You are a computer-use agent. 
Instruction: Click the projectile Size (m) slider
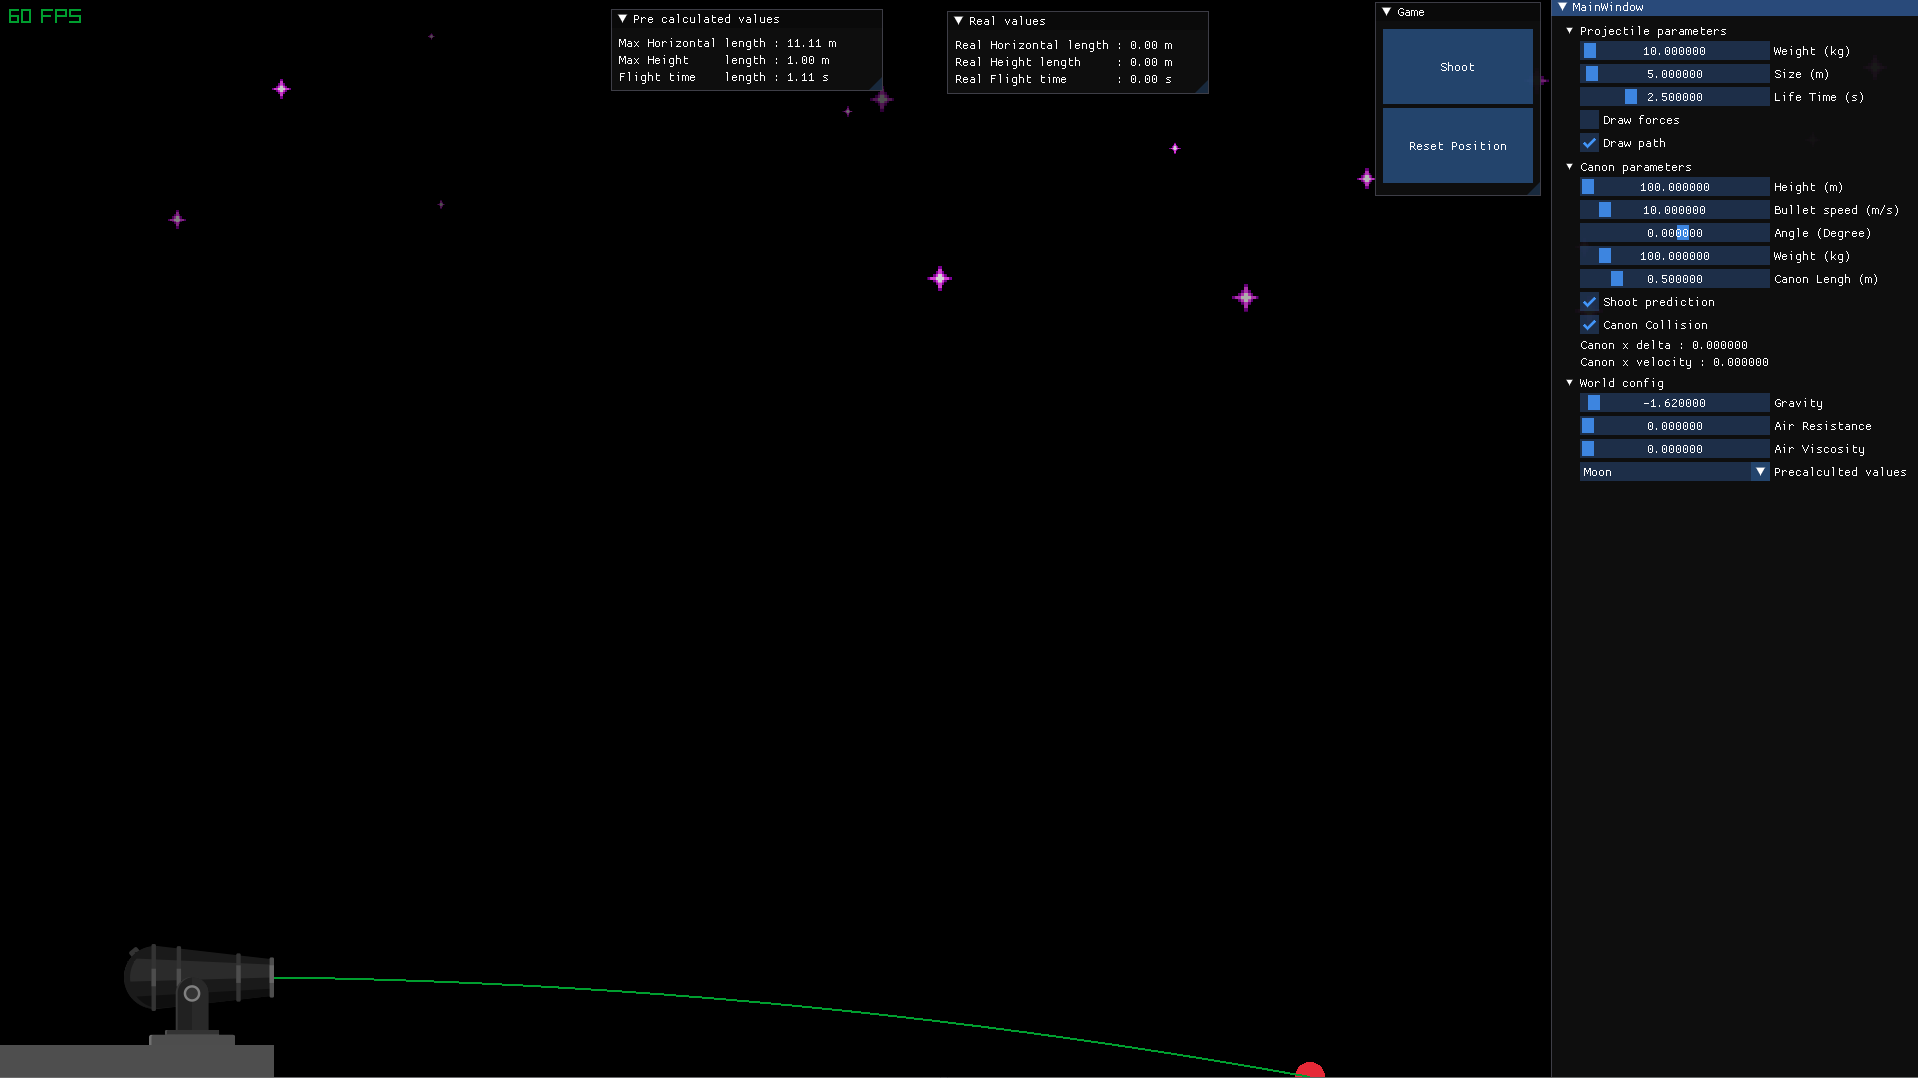pyautogui.click(x=1675, y=74)
